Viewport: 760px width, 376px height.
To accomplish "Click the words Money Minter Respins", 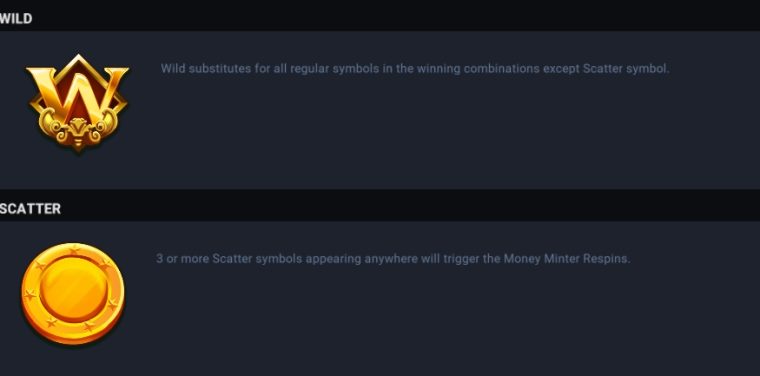I will point(567,259).
